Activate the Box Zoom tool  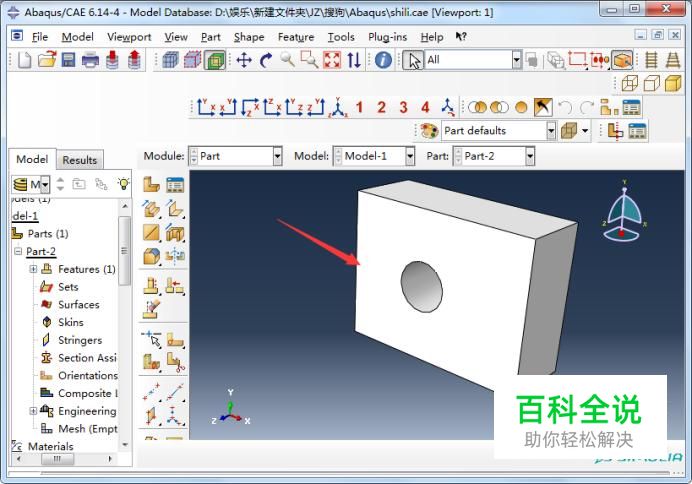(309, 60)
